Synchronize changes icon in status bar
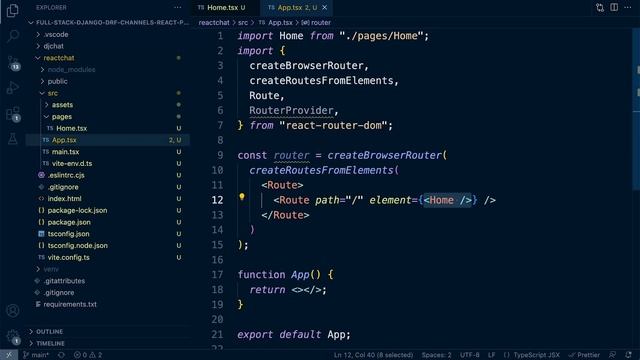 (61, 355)
